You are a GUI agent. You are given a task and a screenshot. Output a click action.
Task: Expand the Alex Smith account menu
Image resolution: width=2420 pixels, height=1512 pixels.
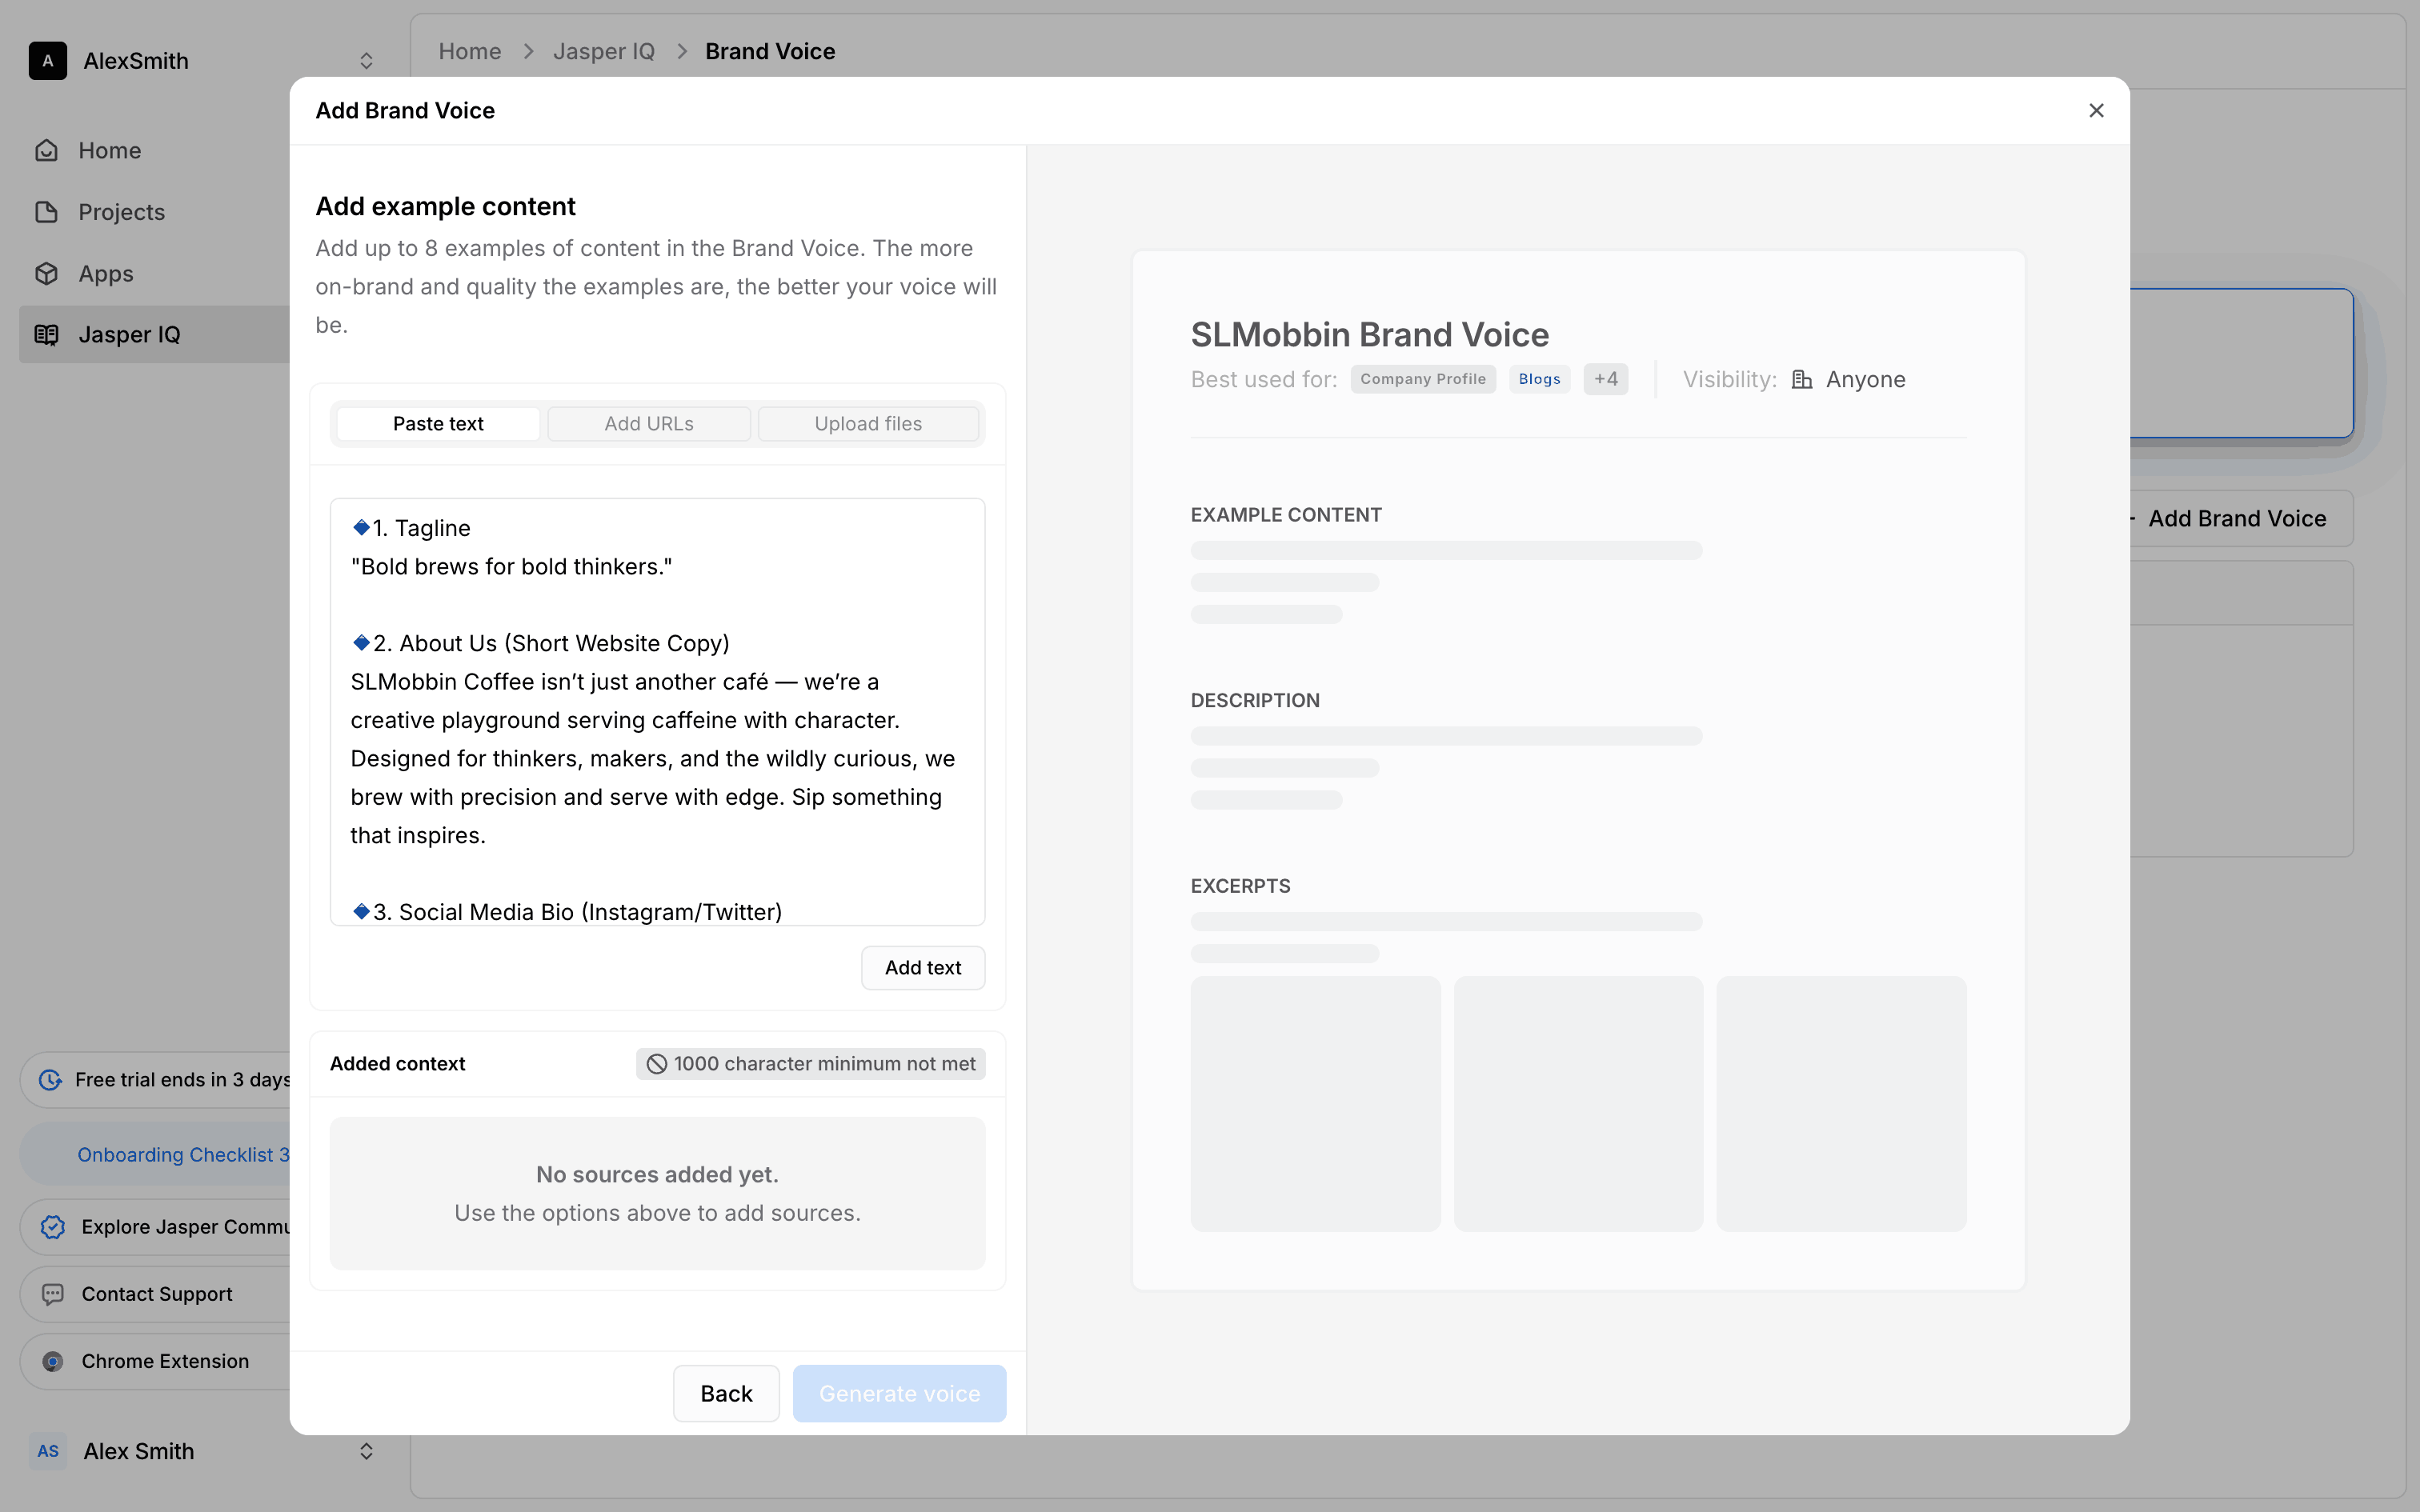coord(366,1451)
